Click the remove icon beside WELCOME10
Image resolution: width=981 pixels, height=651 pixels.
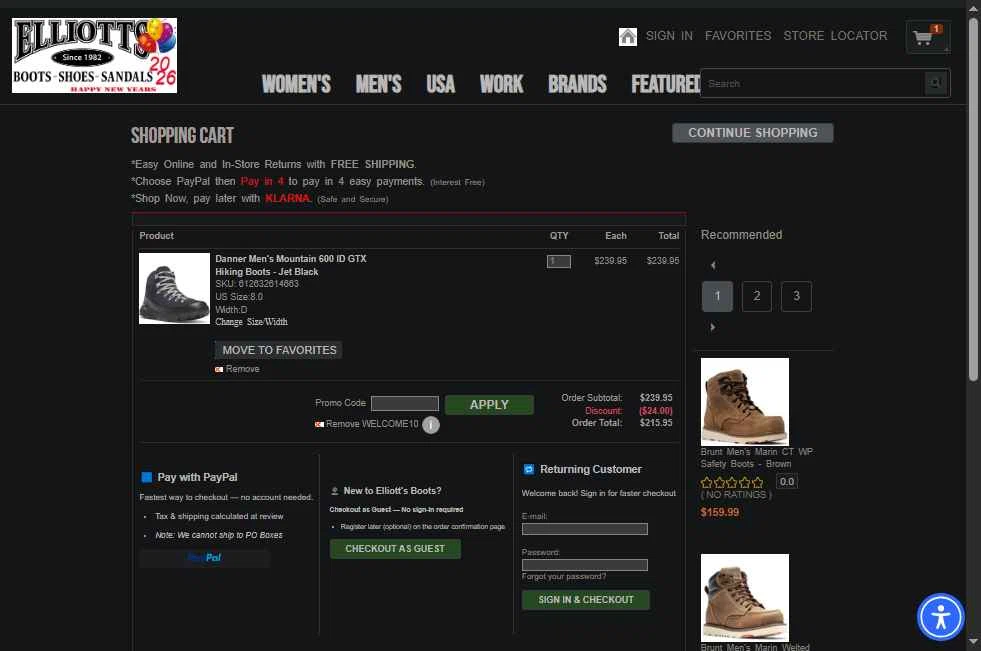[319, 424]
